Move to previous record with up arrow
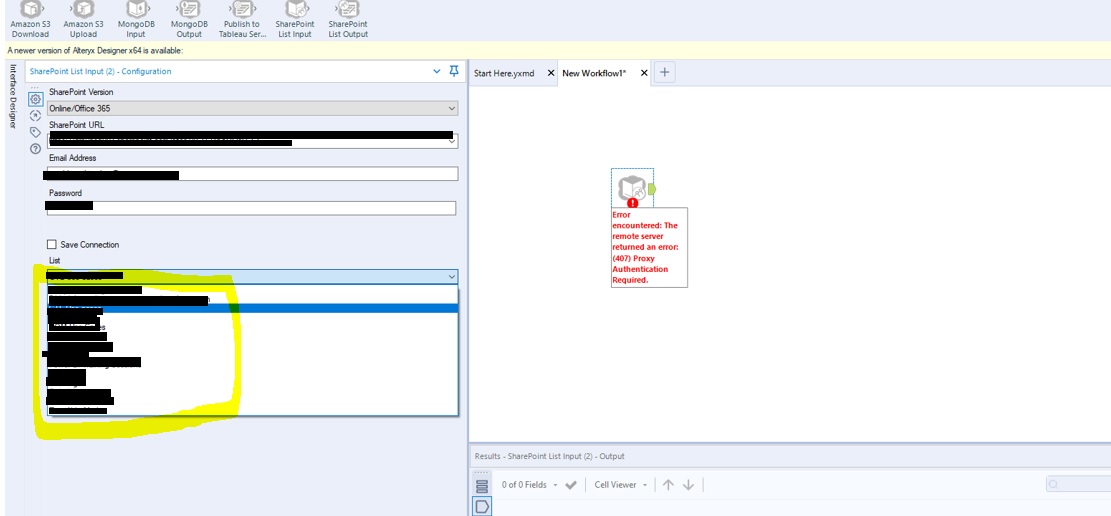The height and width of the screenshot is (516, 1111). click(x=667, y=485)
